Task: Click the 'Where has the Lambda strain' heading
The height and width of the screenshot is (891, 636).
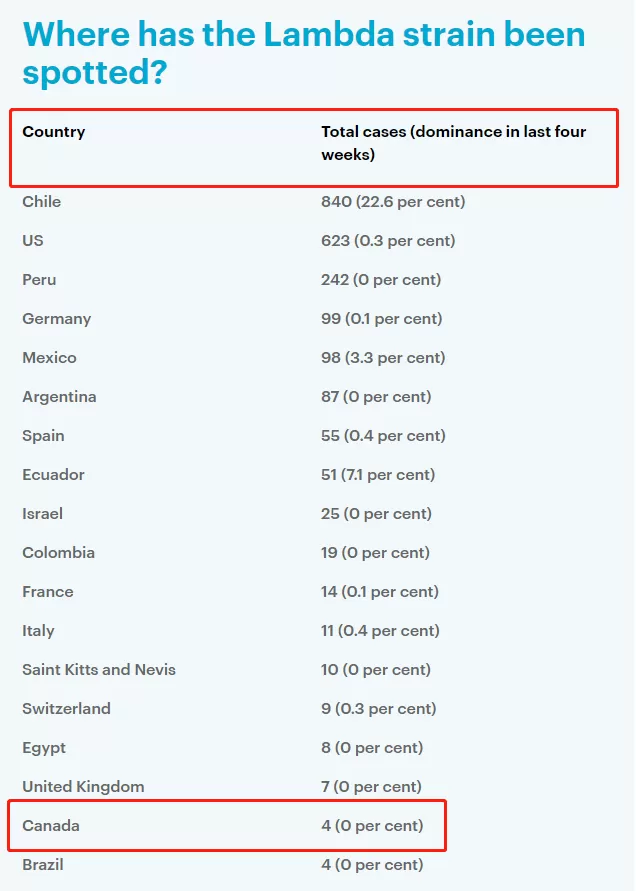Action: (304, 53)
